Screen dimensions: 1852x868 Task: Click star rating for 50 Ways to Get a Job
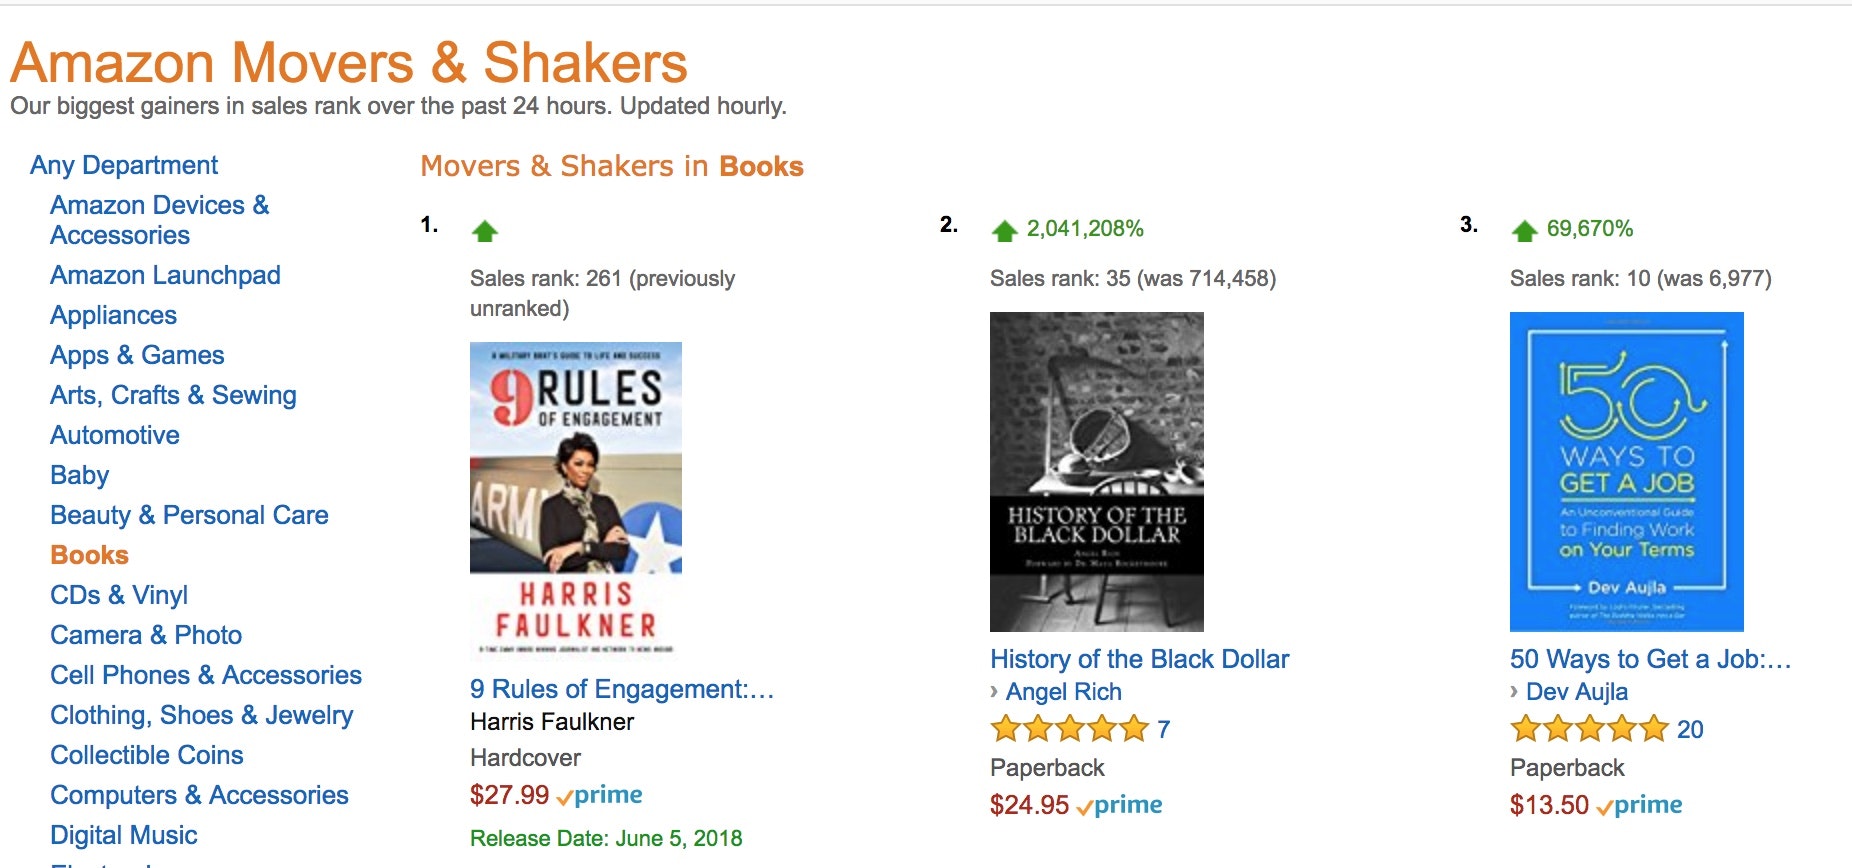[1588, 729]
